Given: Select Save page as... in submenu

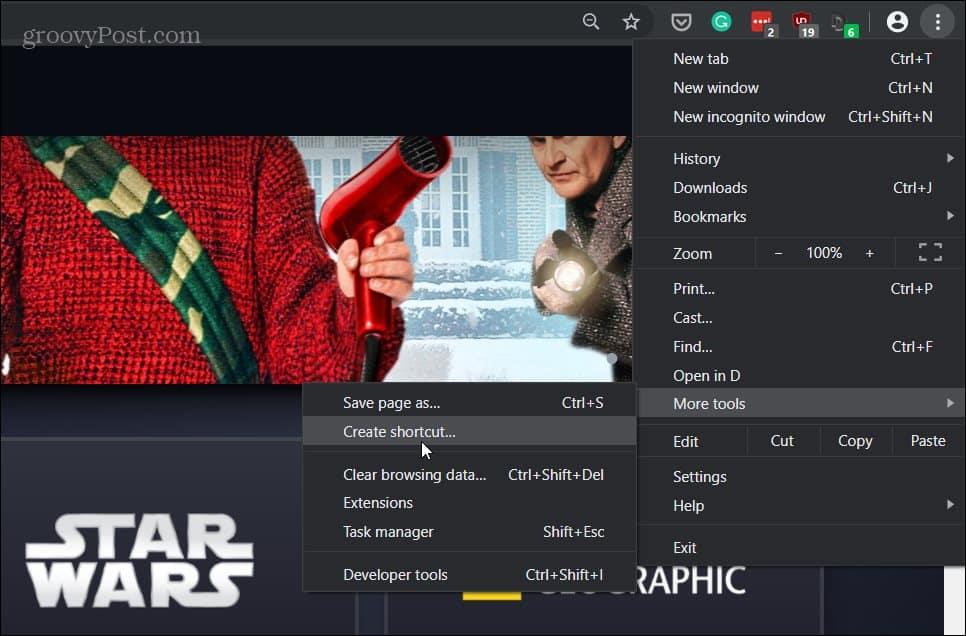Looking at the screenshot, I should coord(469,403).
